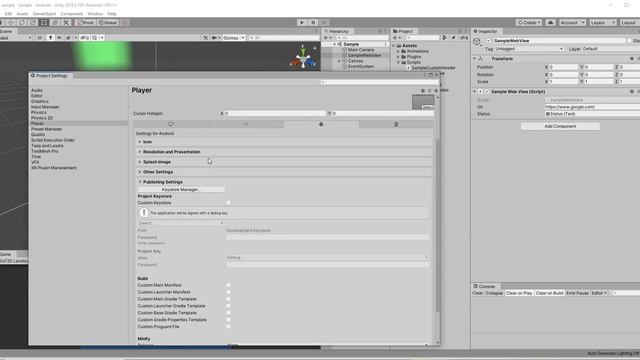
Task: Click the Project panel add plus button
Action: 396,38
